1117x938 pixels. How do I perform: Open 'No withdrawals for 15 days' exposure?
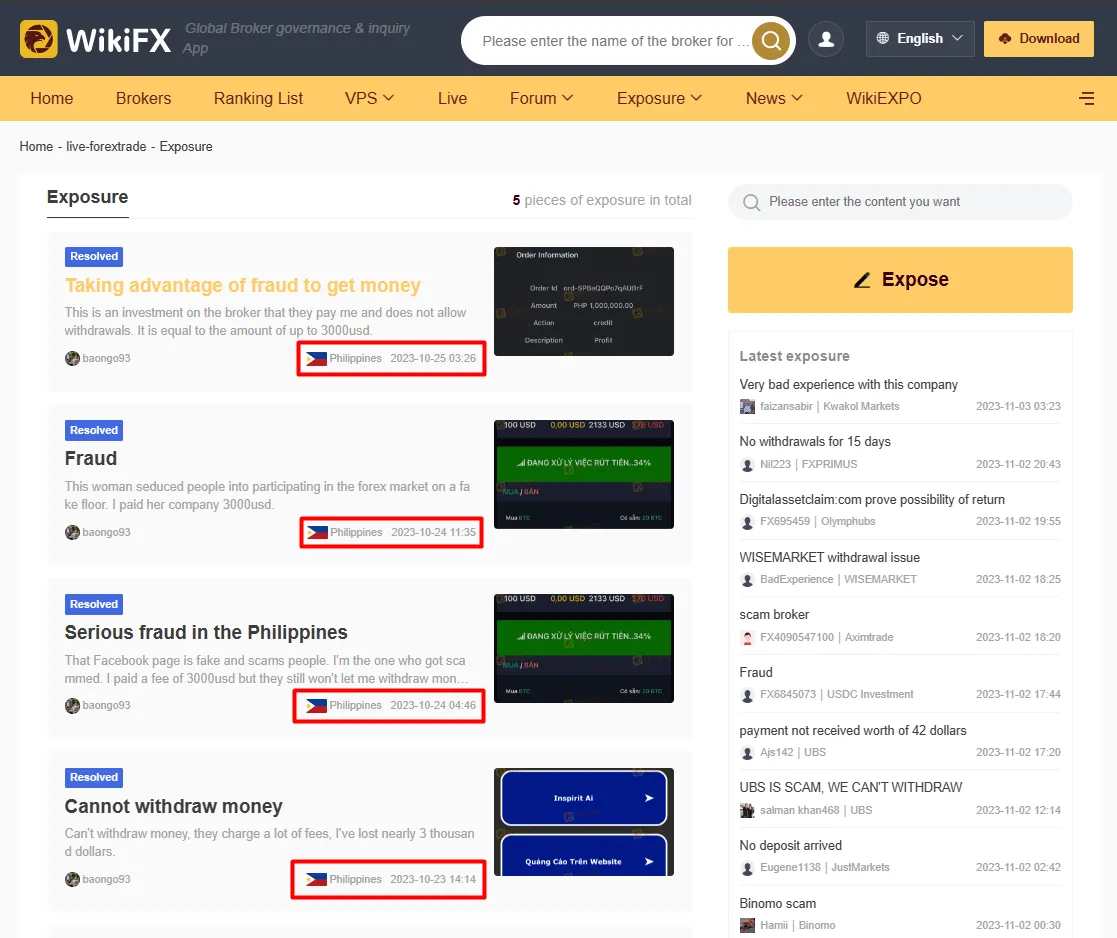pyautogui.click(x=815, y=442)
